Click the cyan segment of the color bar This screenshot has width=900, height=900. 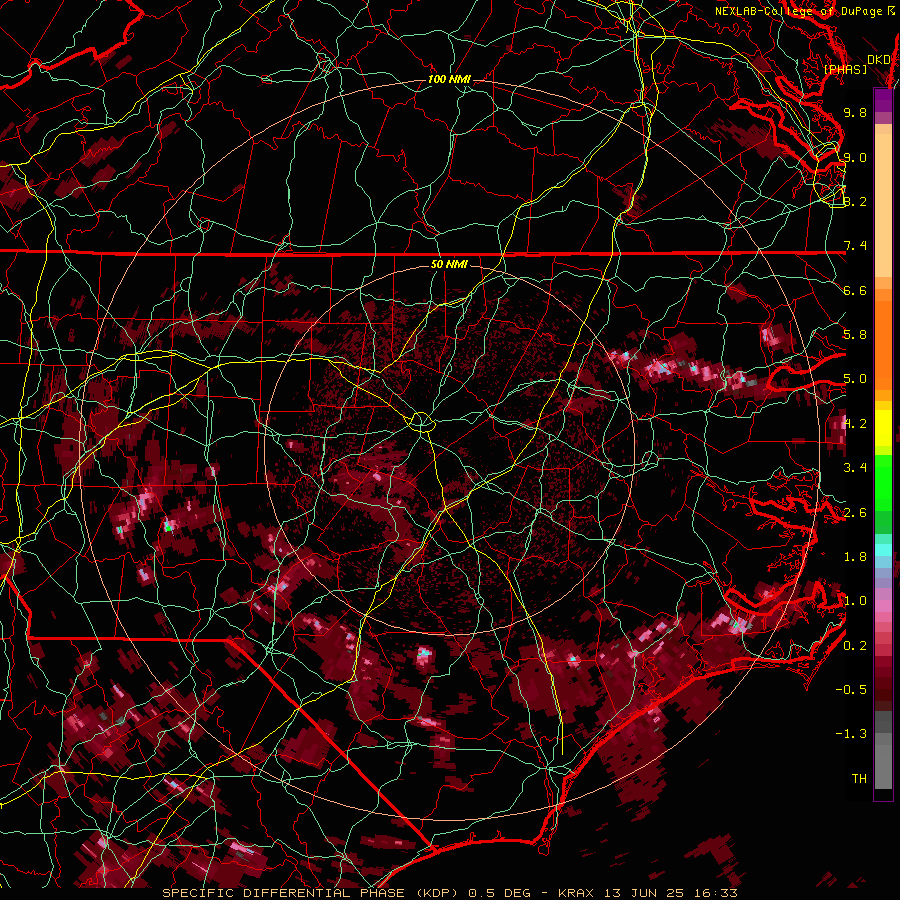pyautogui.click(x=883, y=550)
